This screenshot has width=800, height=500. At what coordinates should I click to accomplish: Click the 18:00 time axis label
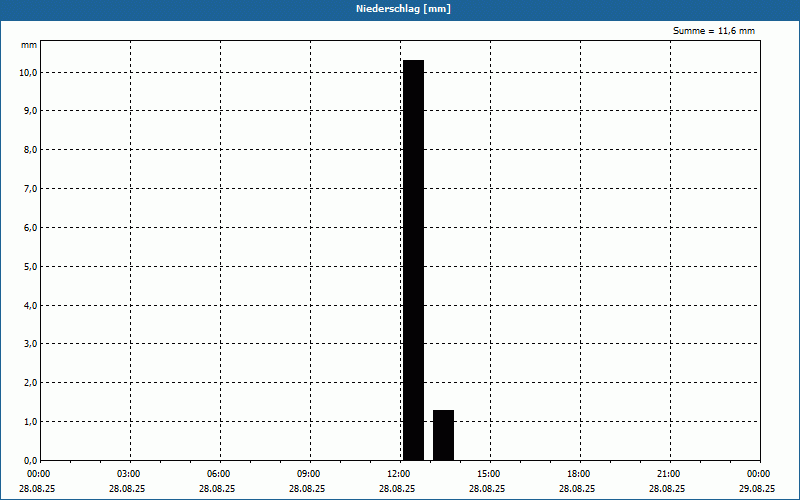579,474
